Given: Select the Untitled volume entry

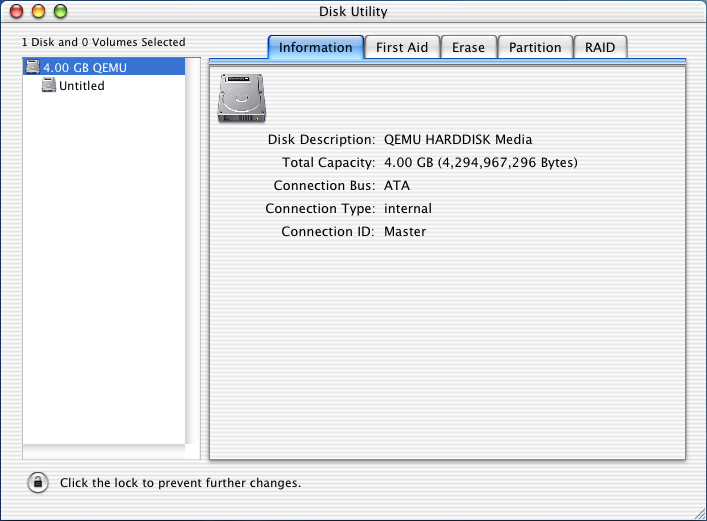Looking at the screenshot, I should coord(81,86).
